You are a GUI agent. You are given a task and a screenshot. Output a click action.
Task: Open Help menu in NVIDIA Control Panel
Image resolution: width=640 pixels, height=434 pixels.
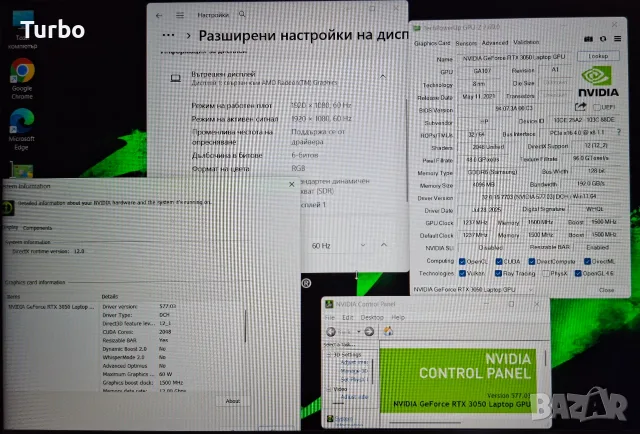(x=398, y=317)
